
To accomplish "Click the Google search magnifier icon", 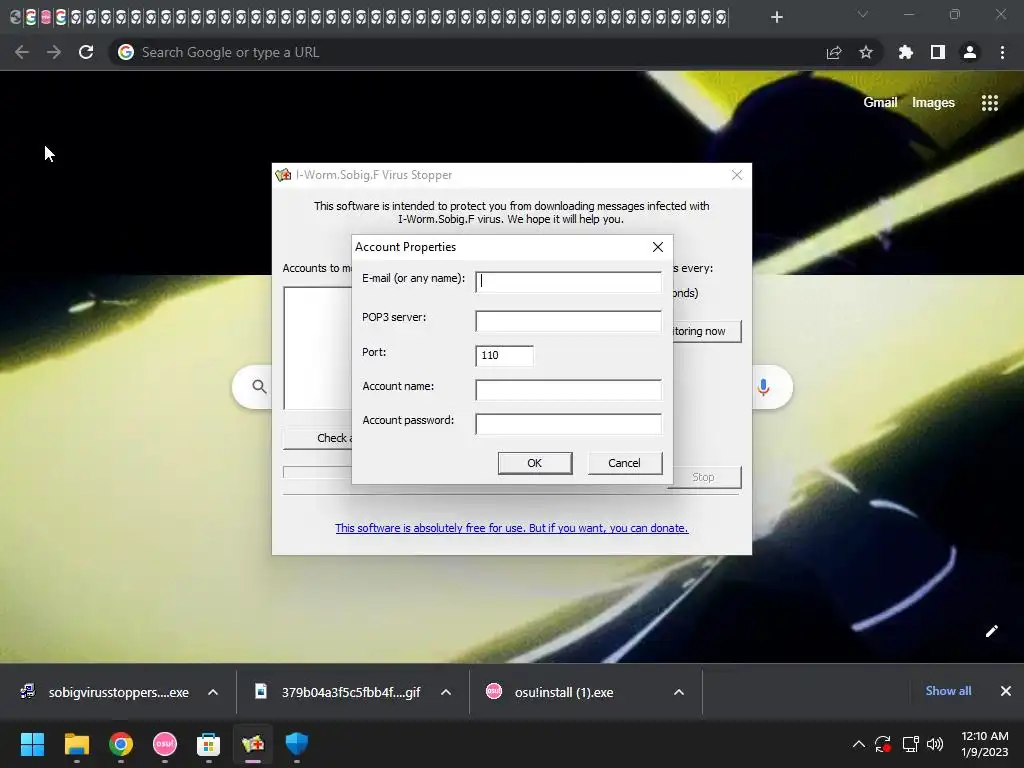I will pos(259,387).
